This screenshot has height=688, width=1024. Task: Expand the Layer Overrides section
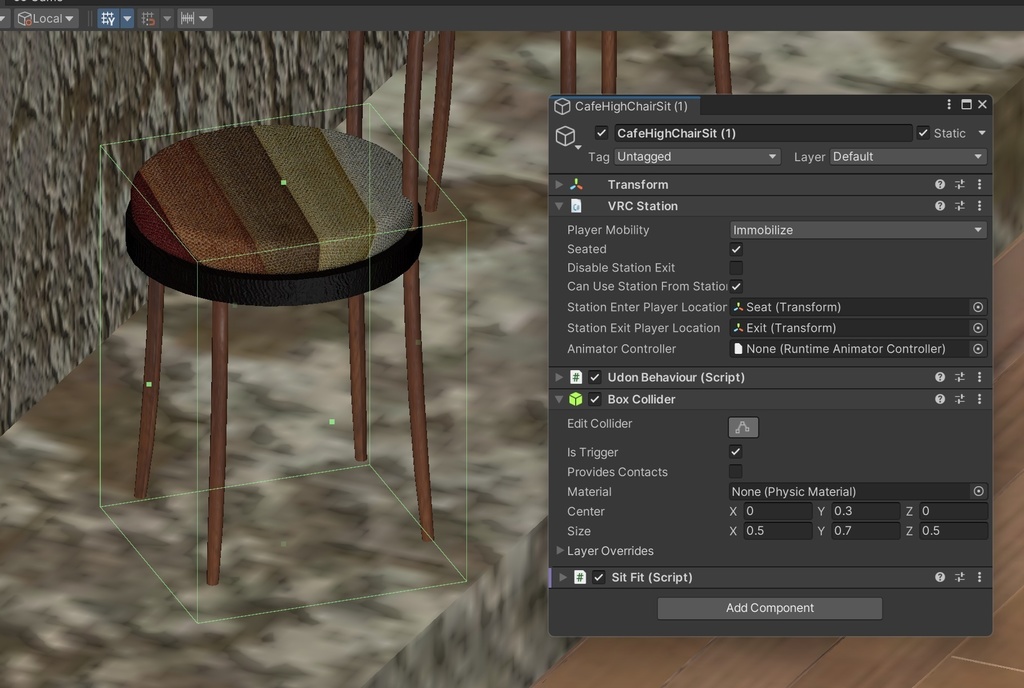pyautogui.click(x=560, y=550)
